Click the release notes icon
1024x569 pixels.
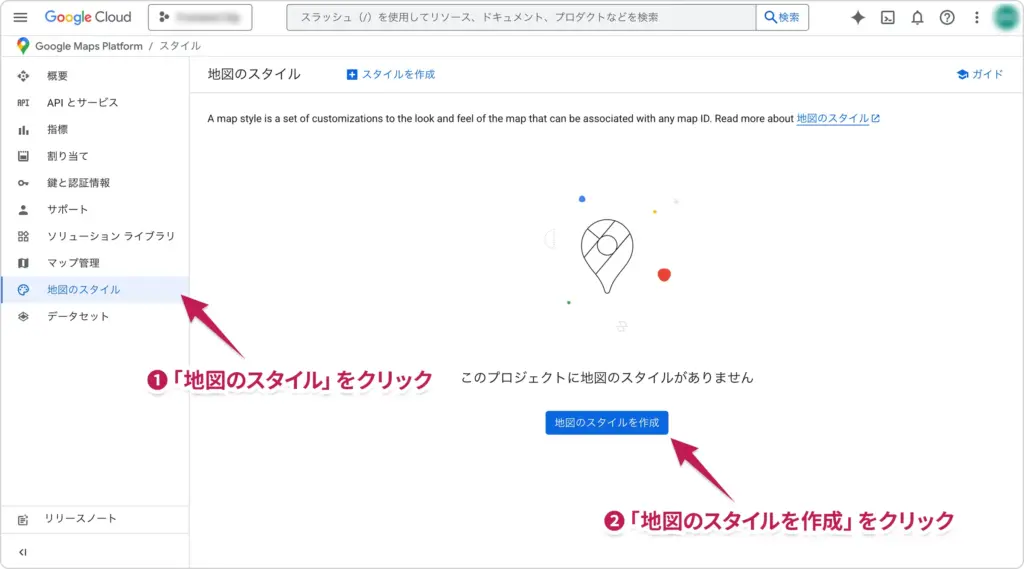tap(24, 519)
